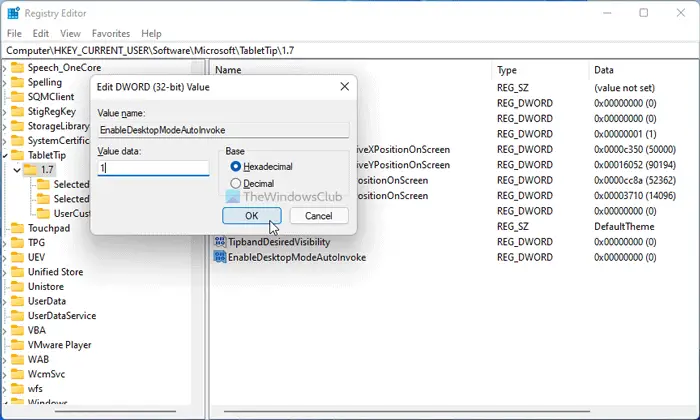The image size is (700, 420).
Task: Click the DefaultTheme data cell
Action: click(624, 226)
